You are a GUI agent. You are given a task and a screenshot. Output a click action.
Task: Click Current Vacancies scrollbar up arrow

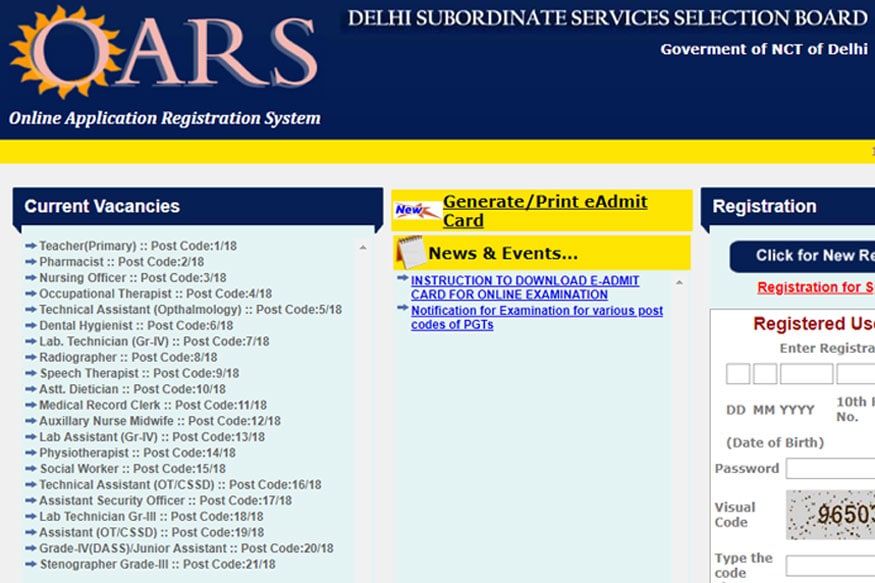(363, 247)
